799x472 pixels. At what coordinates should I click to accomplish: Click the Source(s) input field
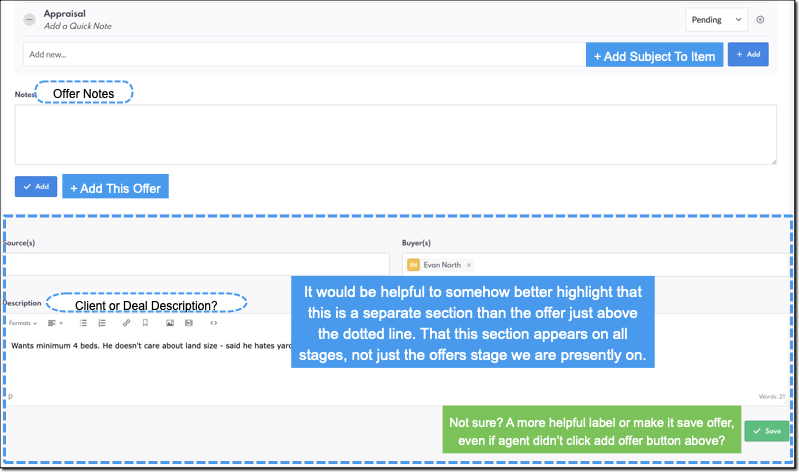click(x=197, y=265)
